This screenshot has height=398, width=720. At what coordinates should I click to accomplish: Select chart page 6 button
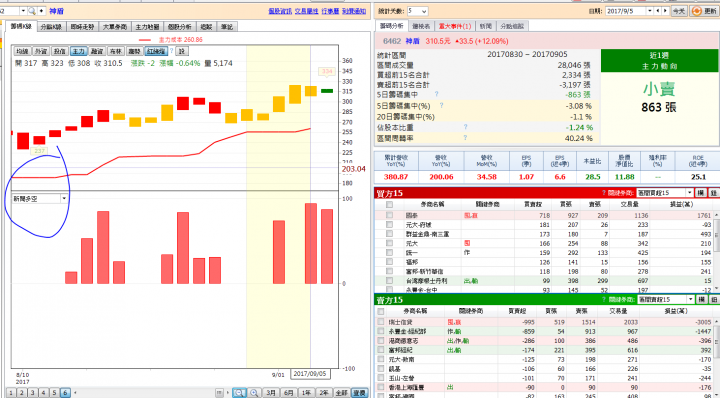tap(65, 393)
